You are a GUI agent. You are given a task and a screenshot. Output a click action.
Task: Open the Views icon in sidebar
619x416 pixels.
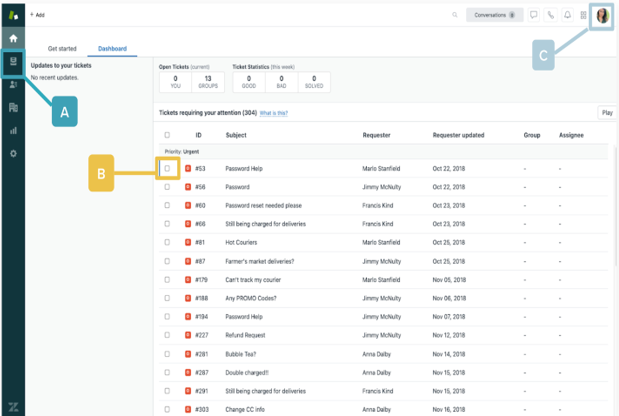click(x=13, y=61)
